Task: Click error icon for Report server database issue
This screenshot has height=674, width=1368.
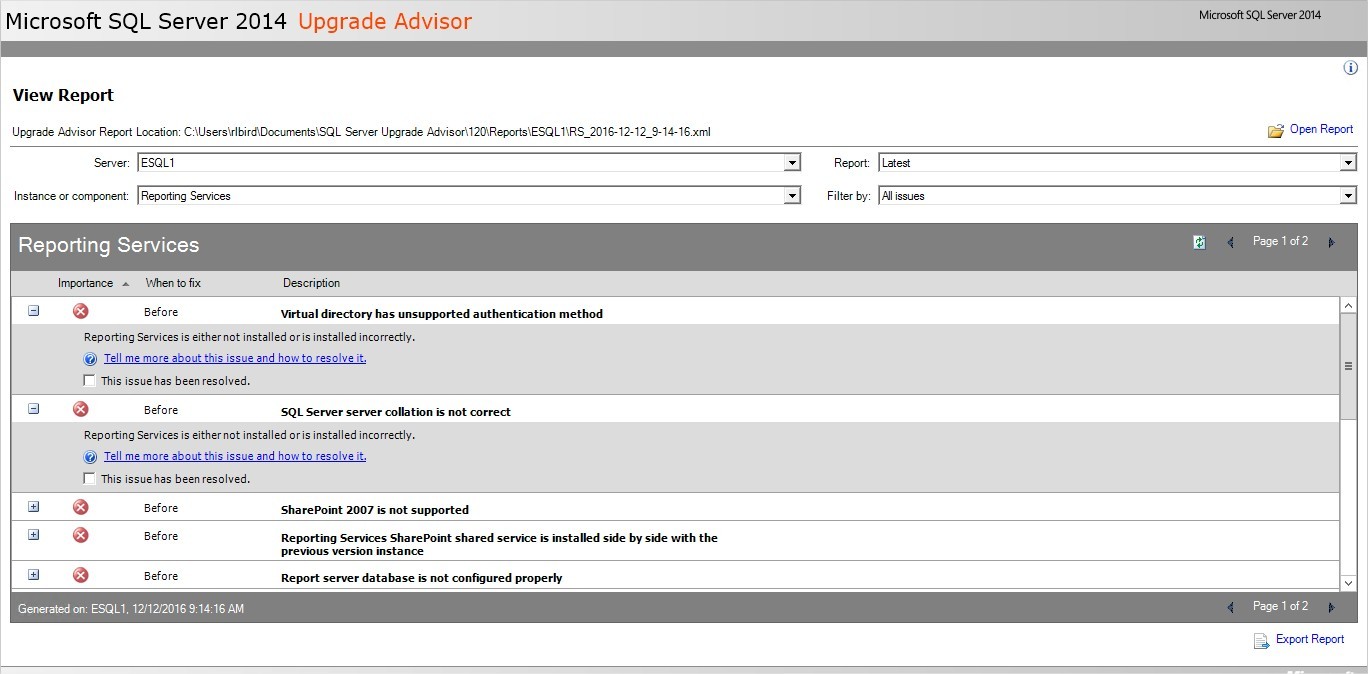Action: pyautogui.click(x=81, y=575)
